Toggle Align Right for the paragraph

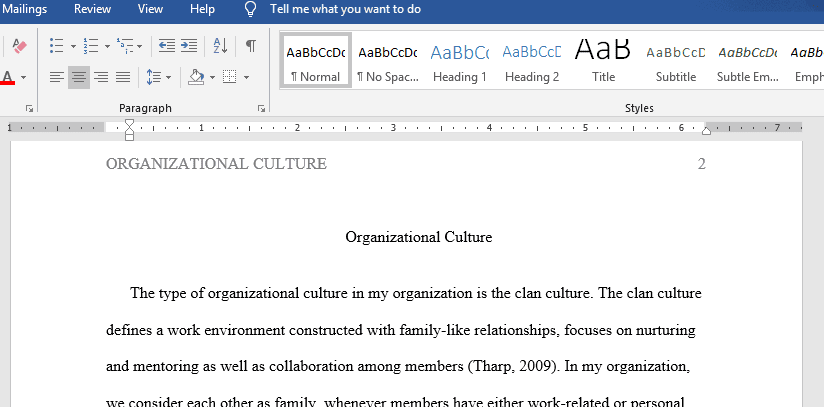tap(101, 78)
